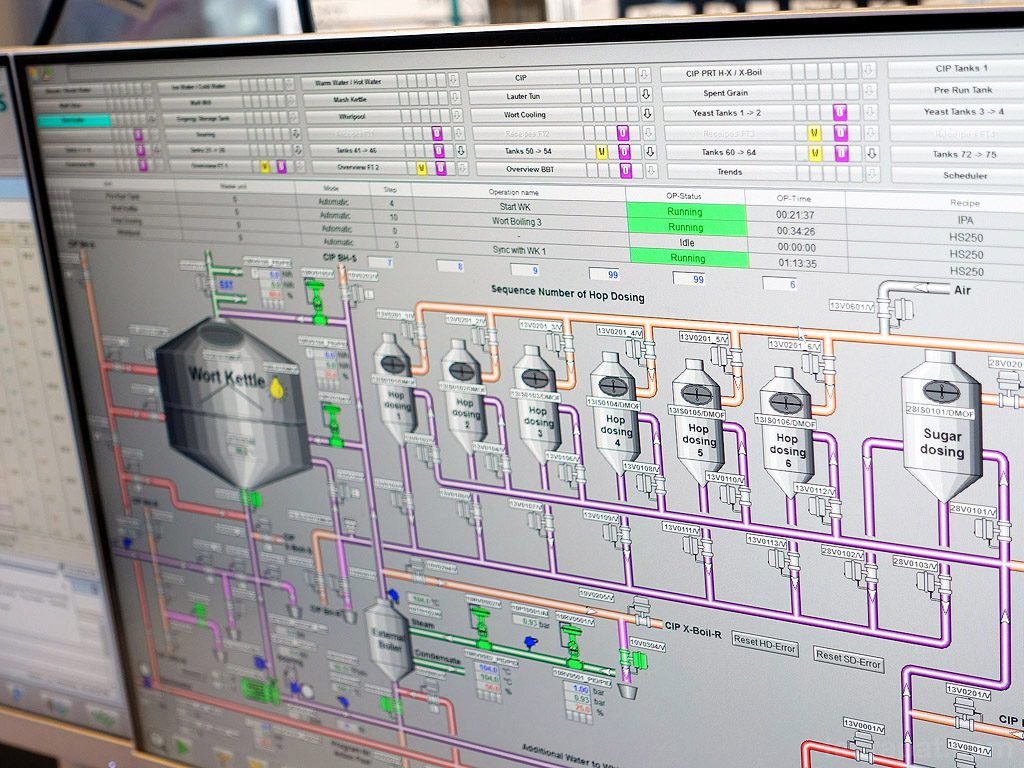
Task: Click the yellow light bulb on Wort Kettle
Action: click(x=277, y=388)
